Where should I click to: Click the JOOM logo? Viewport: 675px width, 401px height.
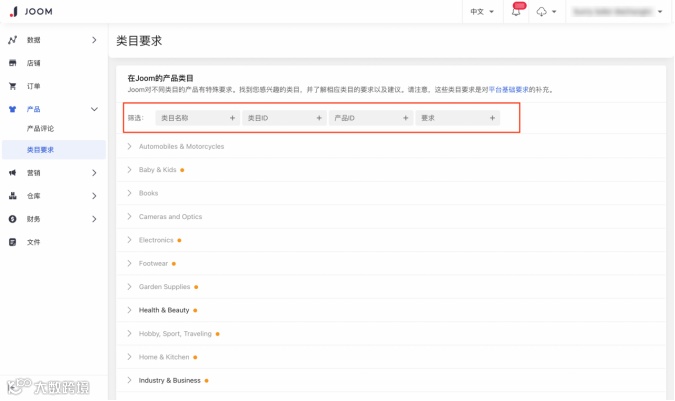pos(31,12)
